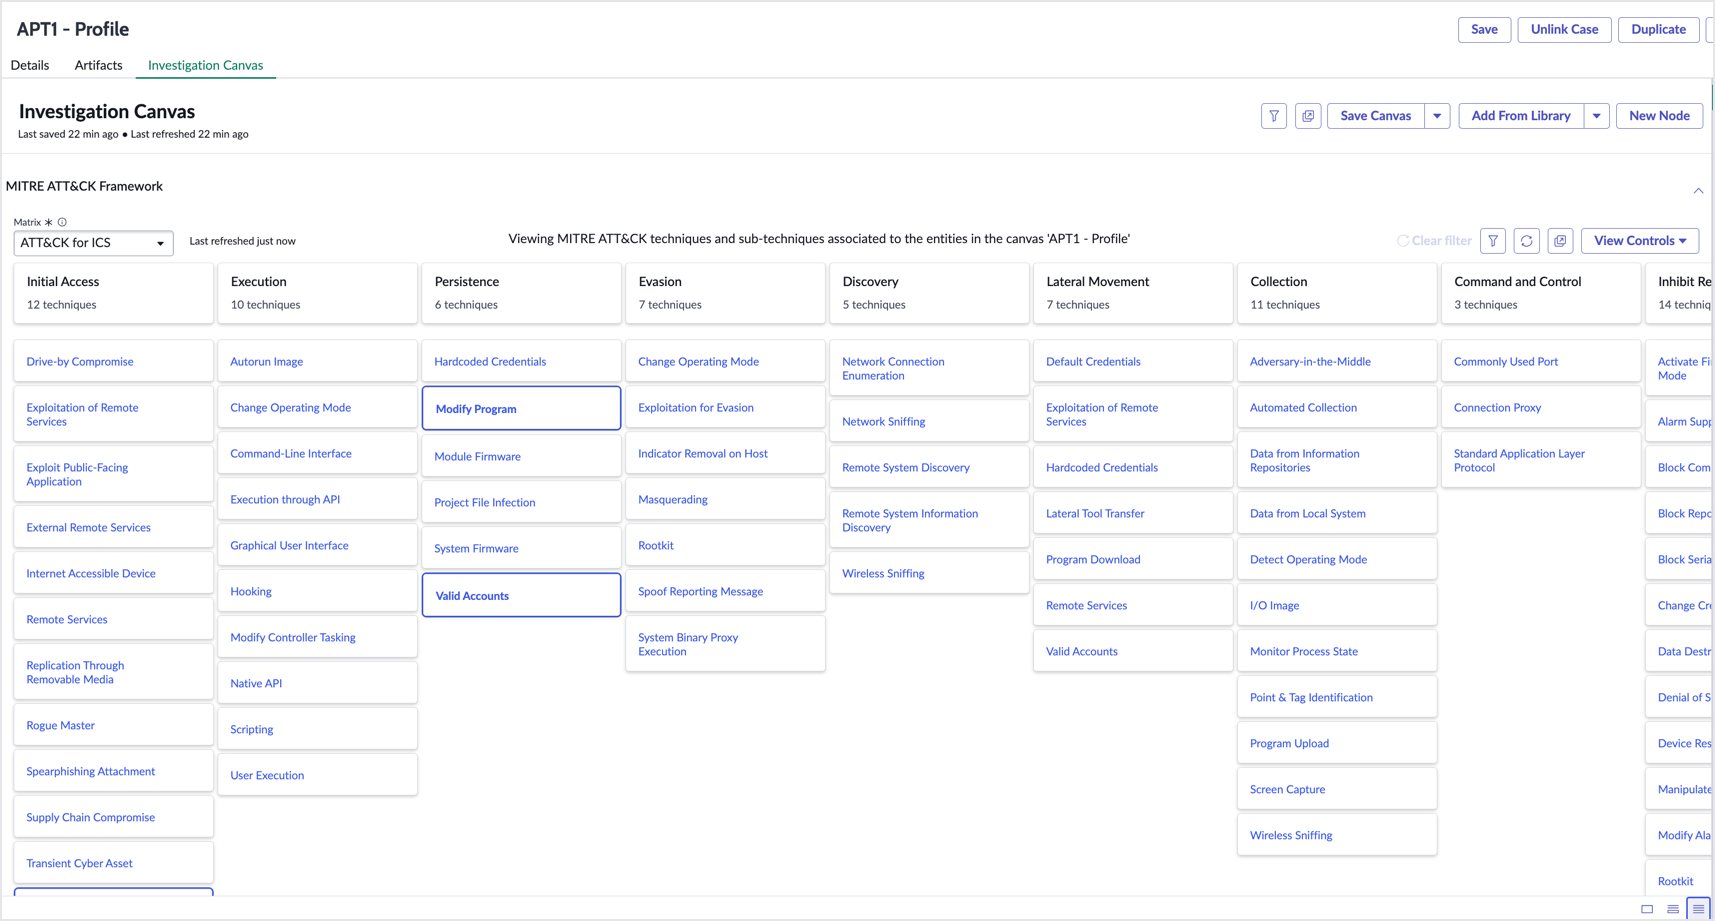The height and width of the screenshot is (921, 1715).
Task: Open the User Execution technique
Action: 317,775
